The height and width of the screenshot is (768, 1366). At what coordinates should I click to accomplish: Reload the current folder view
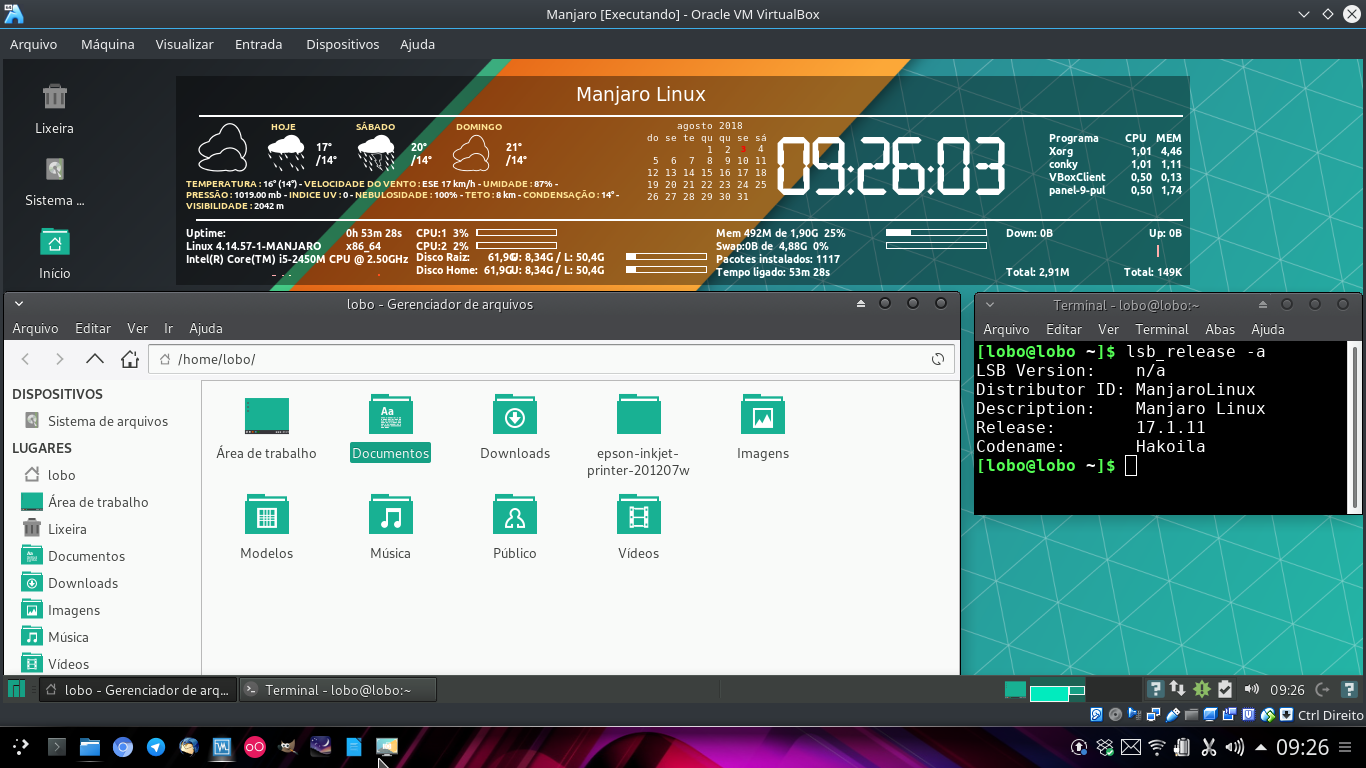[x=938, y=359]
